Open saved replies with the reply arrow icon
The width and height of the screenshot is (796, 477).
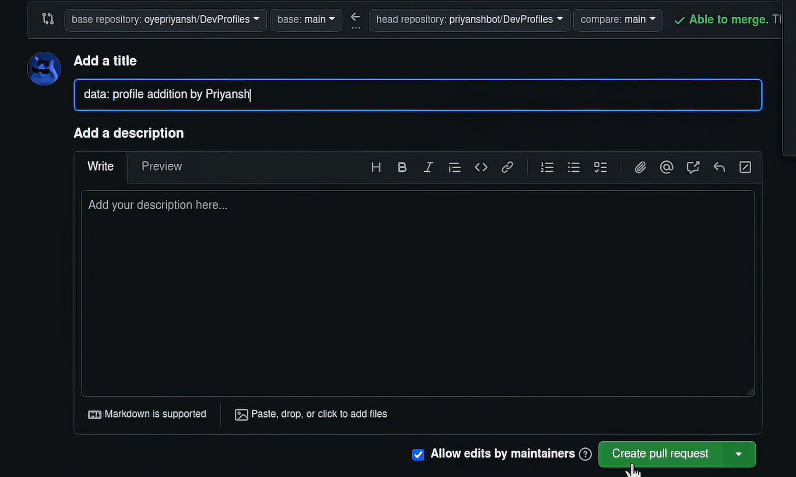point(719,167)
